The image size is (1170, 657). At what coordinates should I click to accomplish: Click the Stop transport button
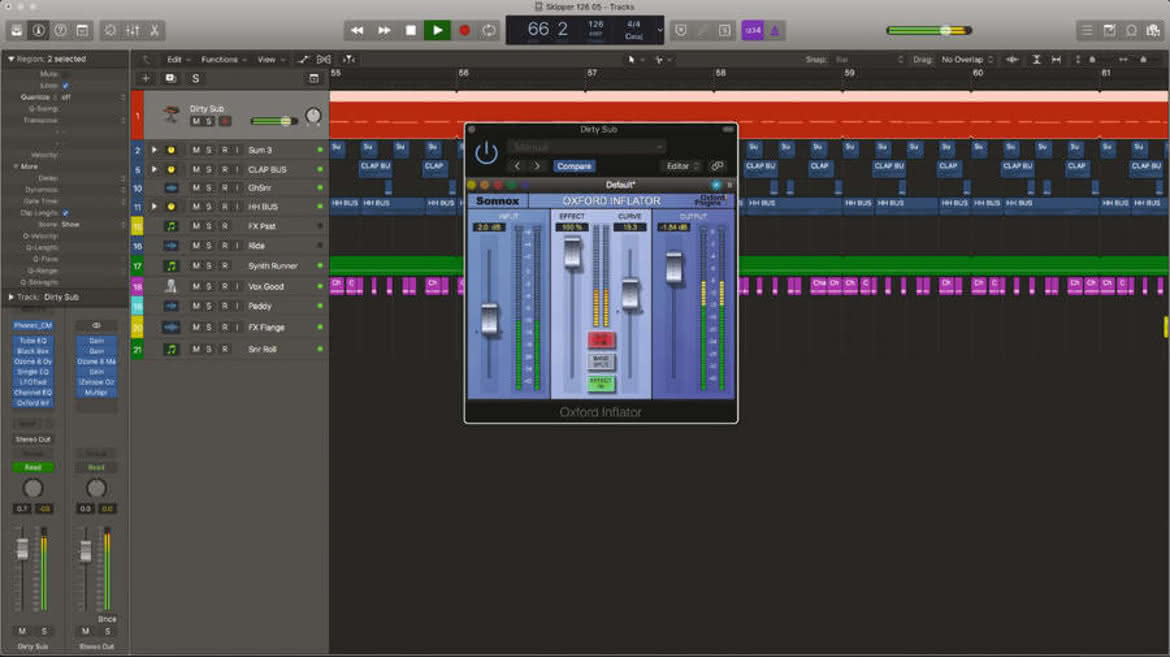pos(410,31)
